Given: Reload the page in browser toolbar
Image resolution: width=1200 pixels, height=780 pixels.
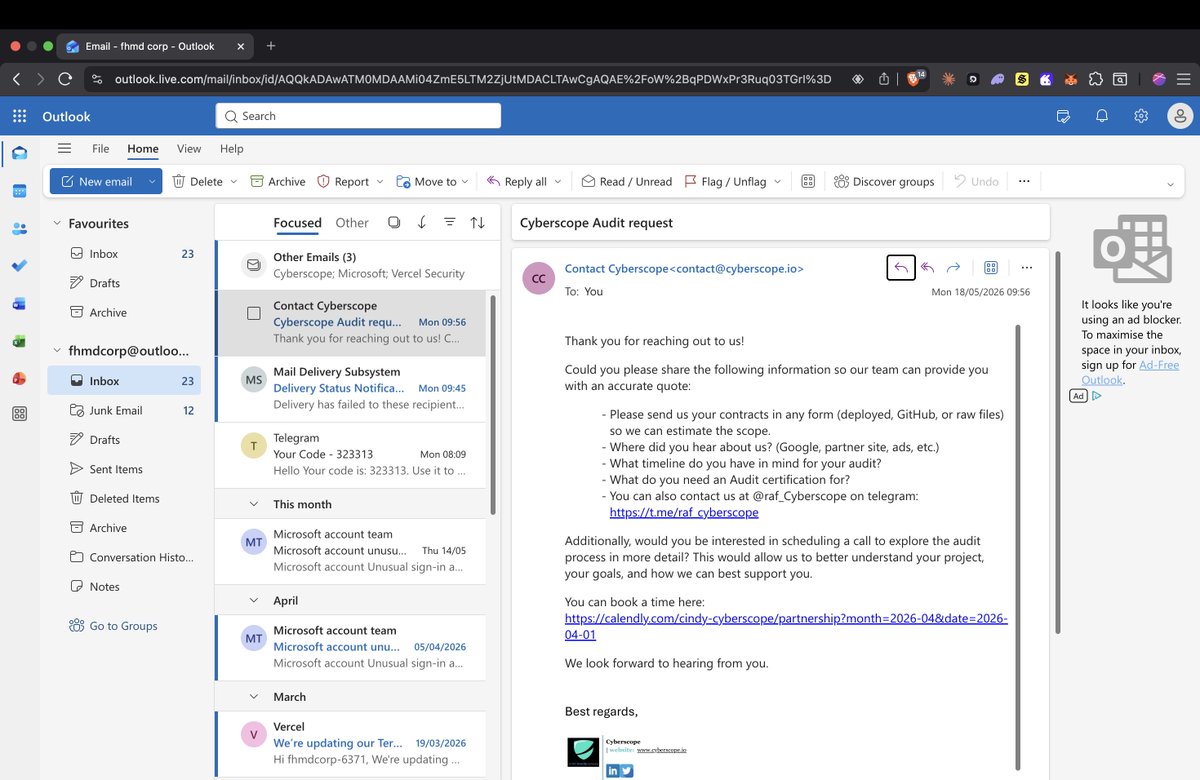Looking at the screenshot, I should 65,79.
